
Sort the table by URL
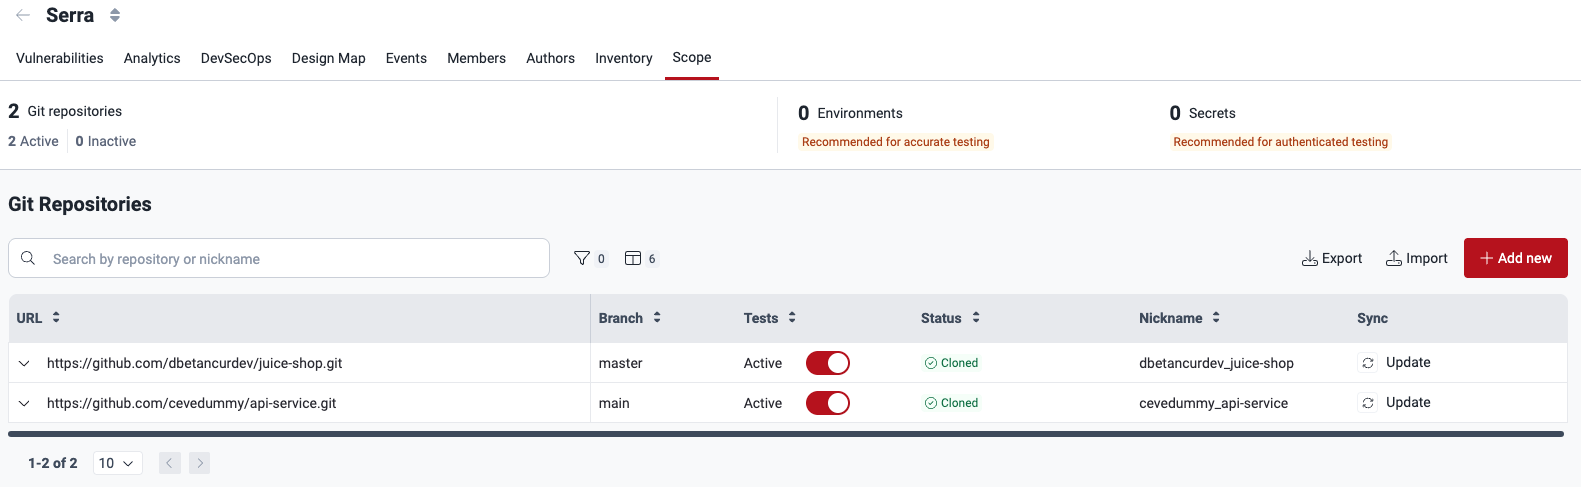coord(56,317)
